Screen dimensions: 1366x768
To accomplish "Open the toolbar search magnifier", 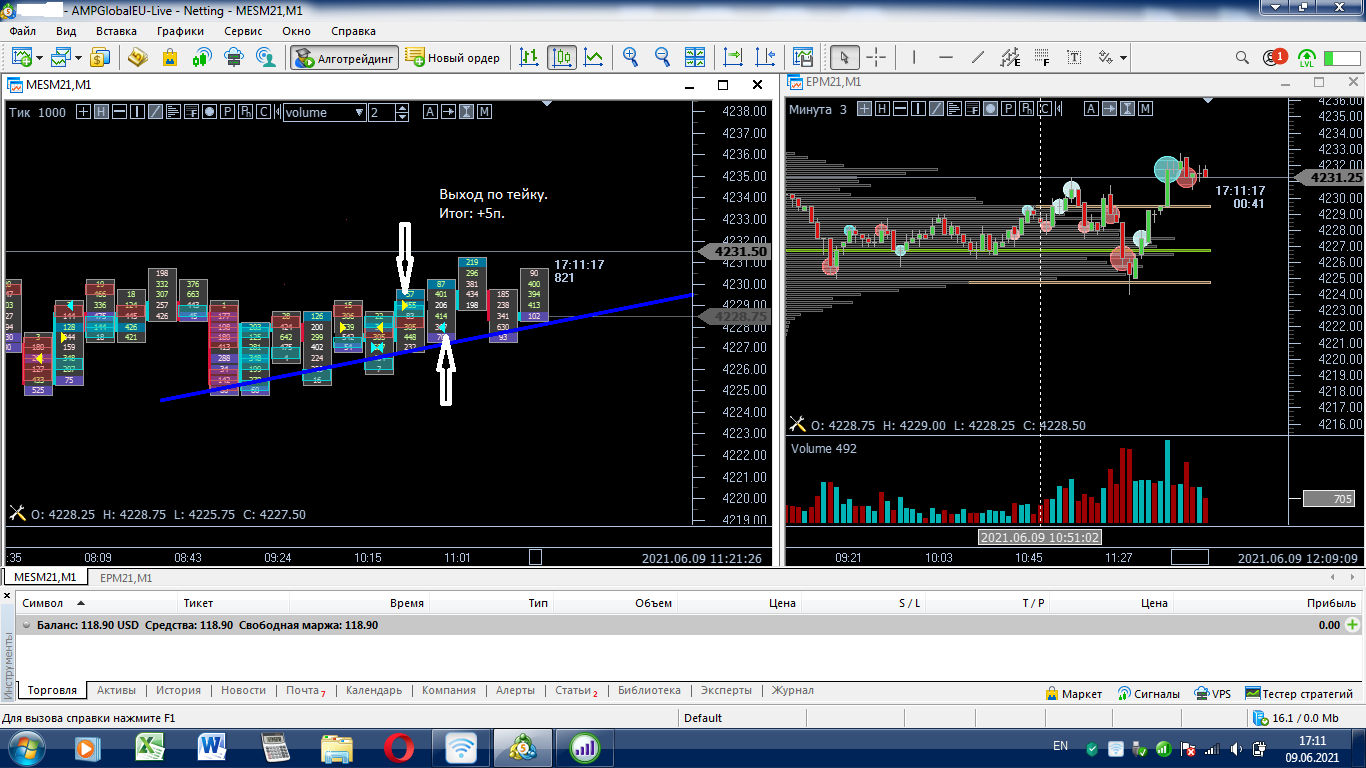I will click(1242, 57).
